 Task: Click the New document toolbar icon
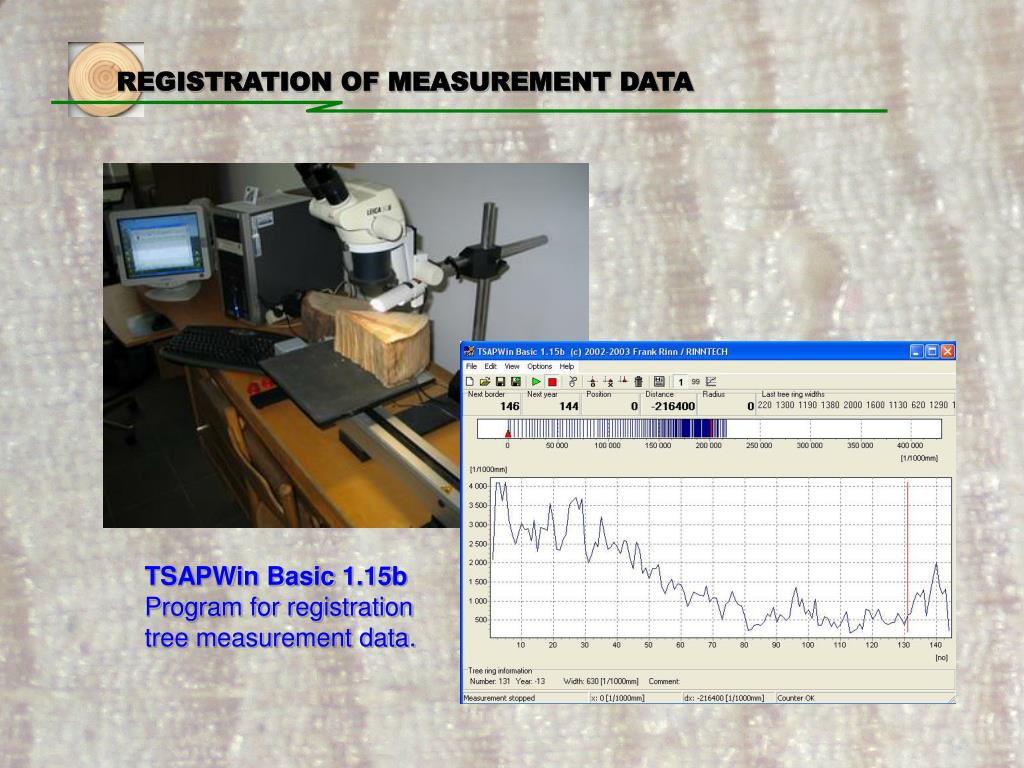pyautogui.click(x=470, y=381)
